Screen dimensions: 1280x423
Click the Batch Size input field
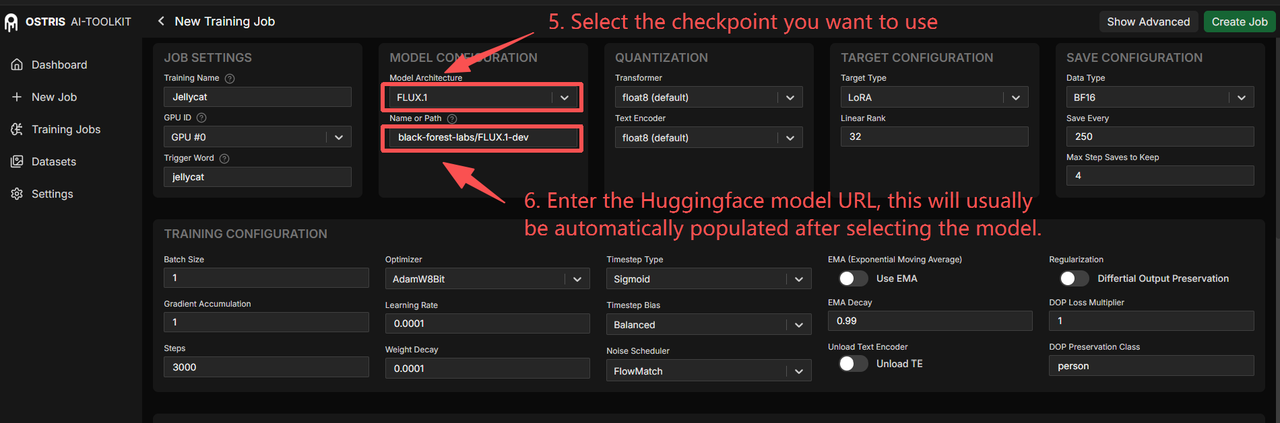(x=264, y=279)
